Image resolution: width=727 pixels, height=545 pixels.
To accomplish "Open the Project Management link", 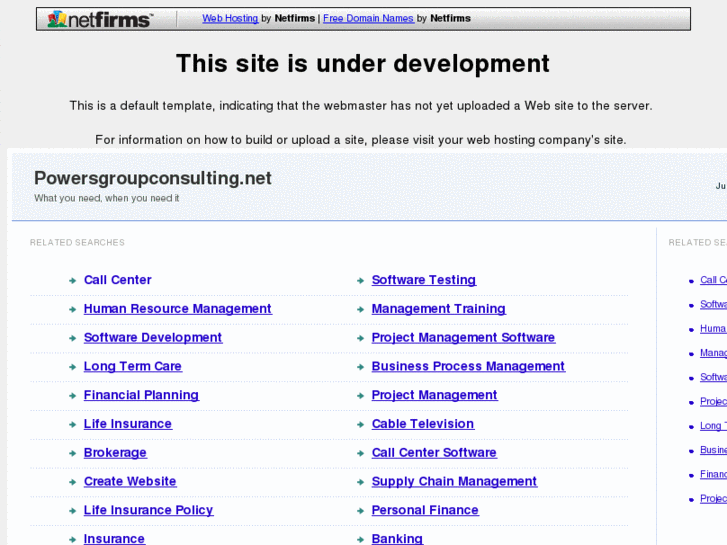I will (x=434, y=395).
